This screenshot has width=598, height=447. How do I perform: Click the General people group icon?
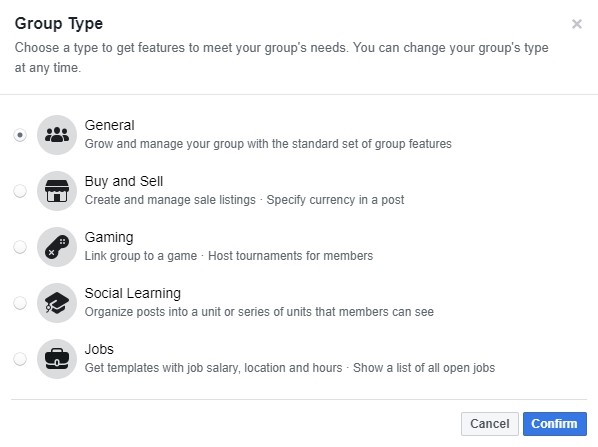pos(57,135)
